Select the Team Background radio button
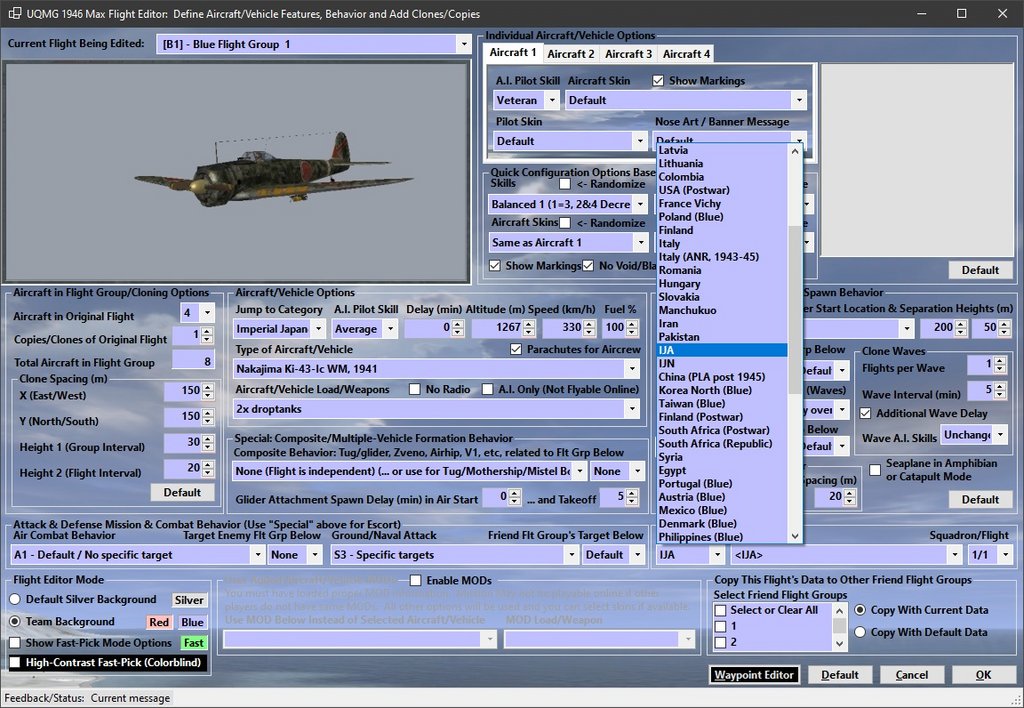This screenshot has width=1024, height=708. click(x=16, y=622)
